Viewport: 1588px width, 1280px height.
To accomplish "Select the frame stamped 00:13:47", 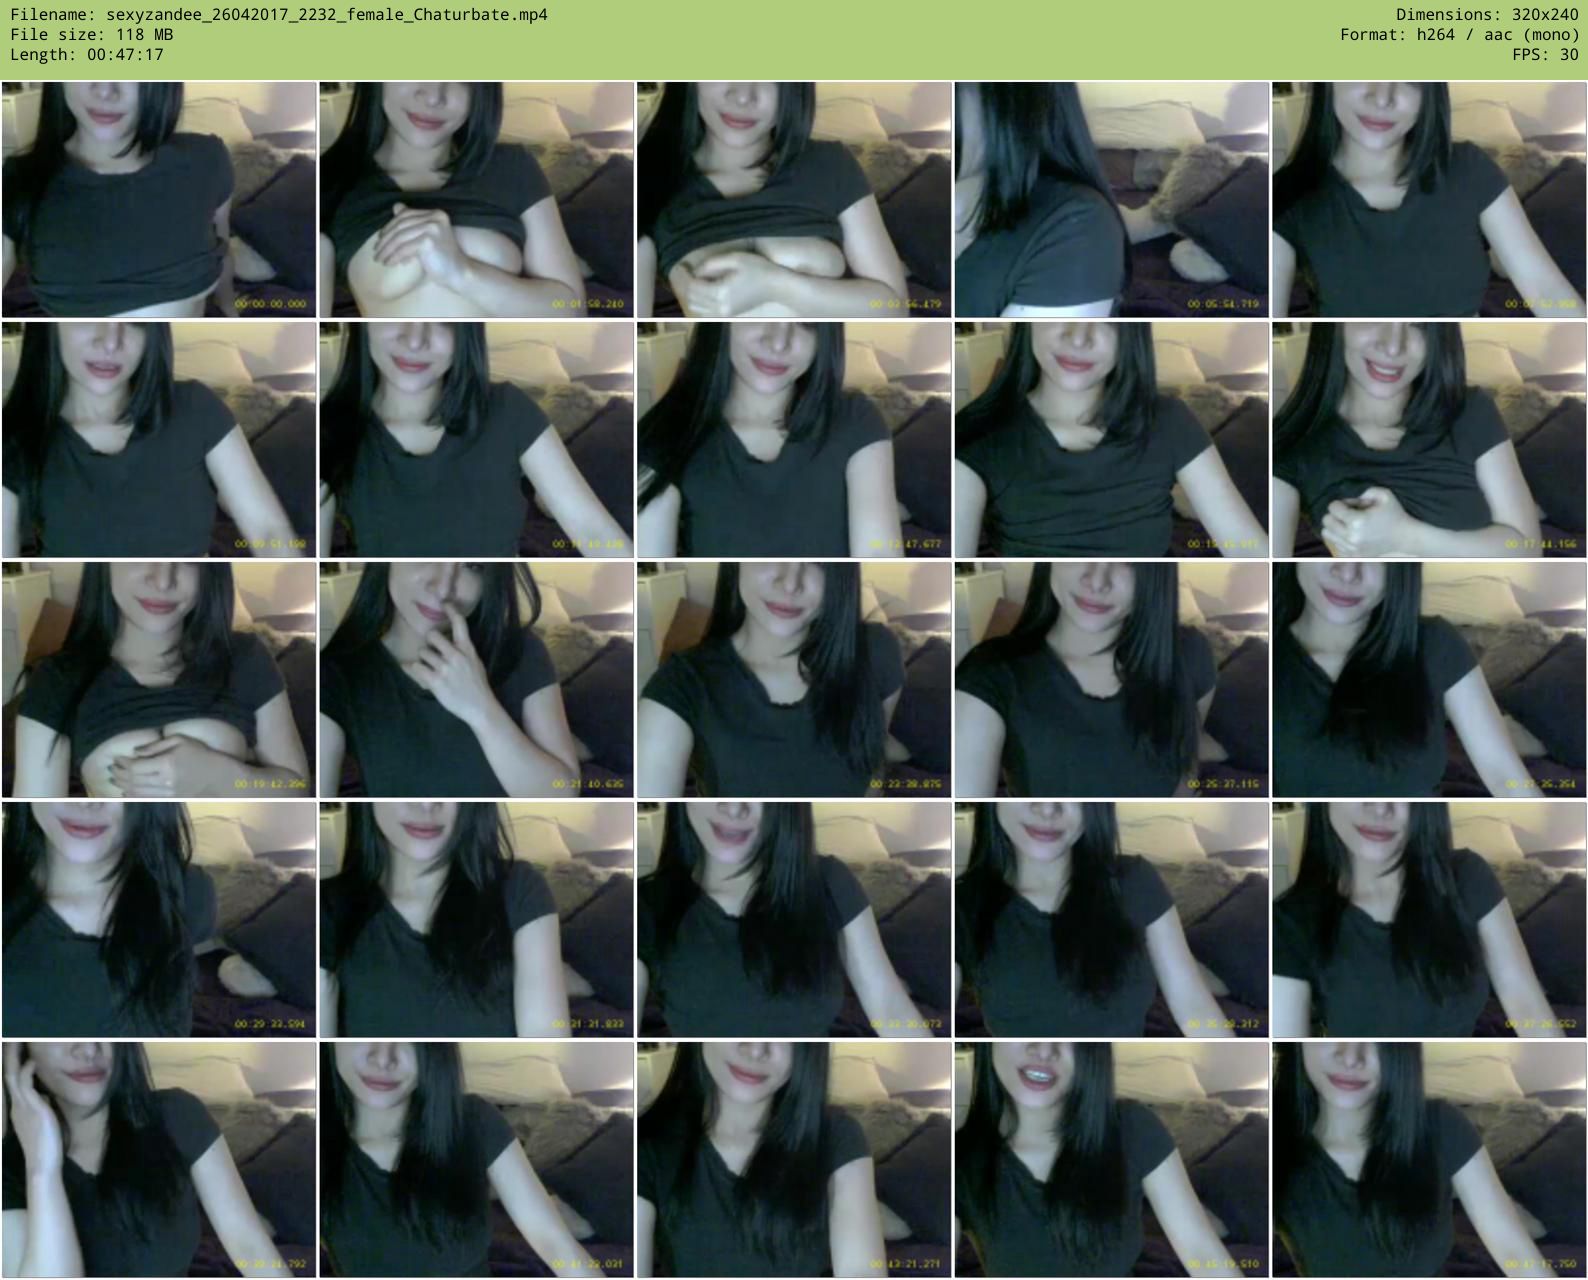I will 794,440.
